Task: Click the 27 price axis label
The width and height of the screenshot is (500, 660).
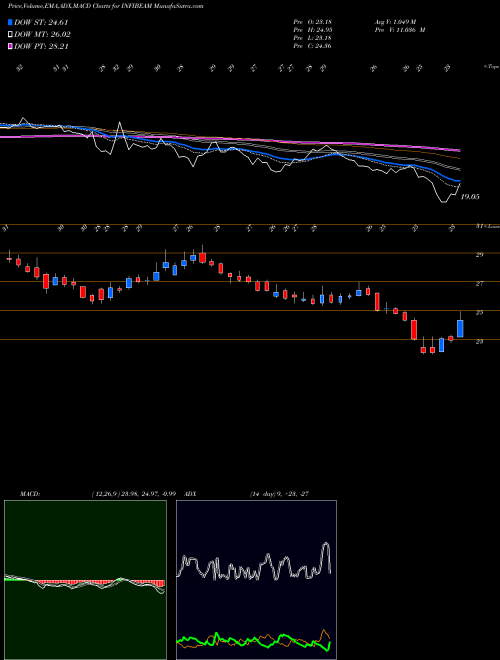Action: pyautogui.click(x=479, y=283)
